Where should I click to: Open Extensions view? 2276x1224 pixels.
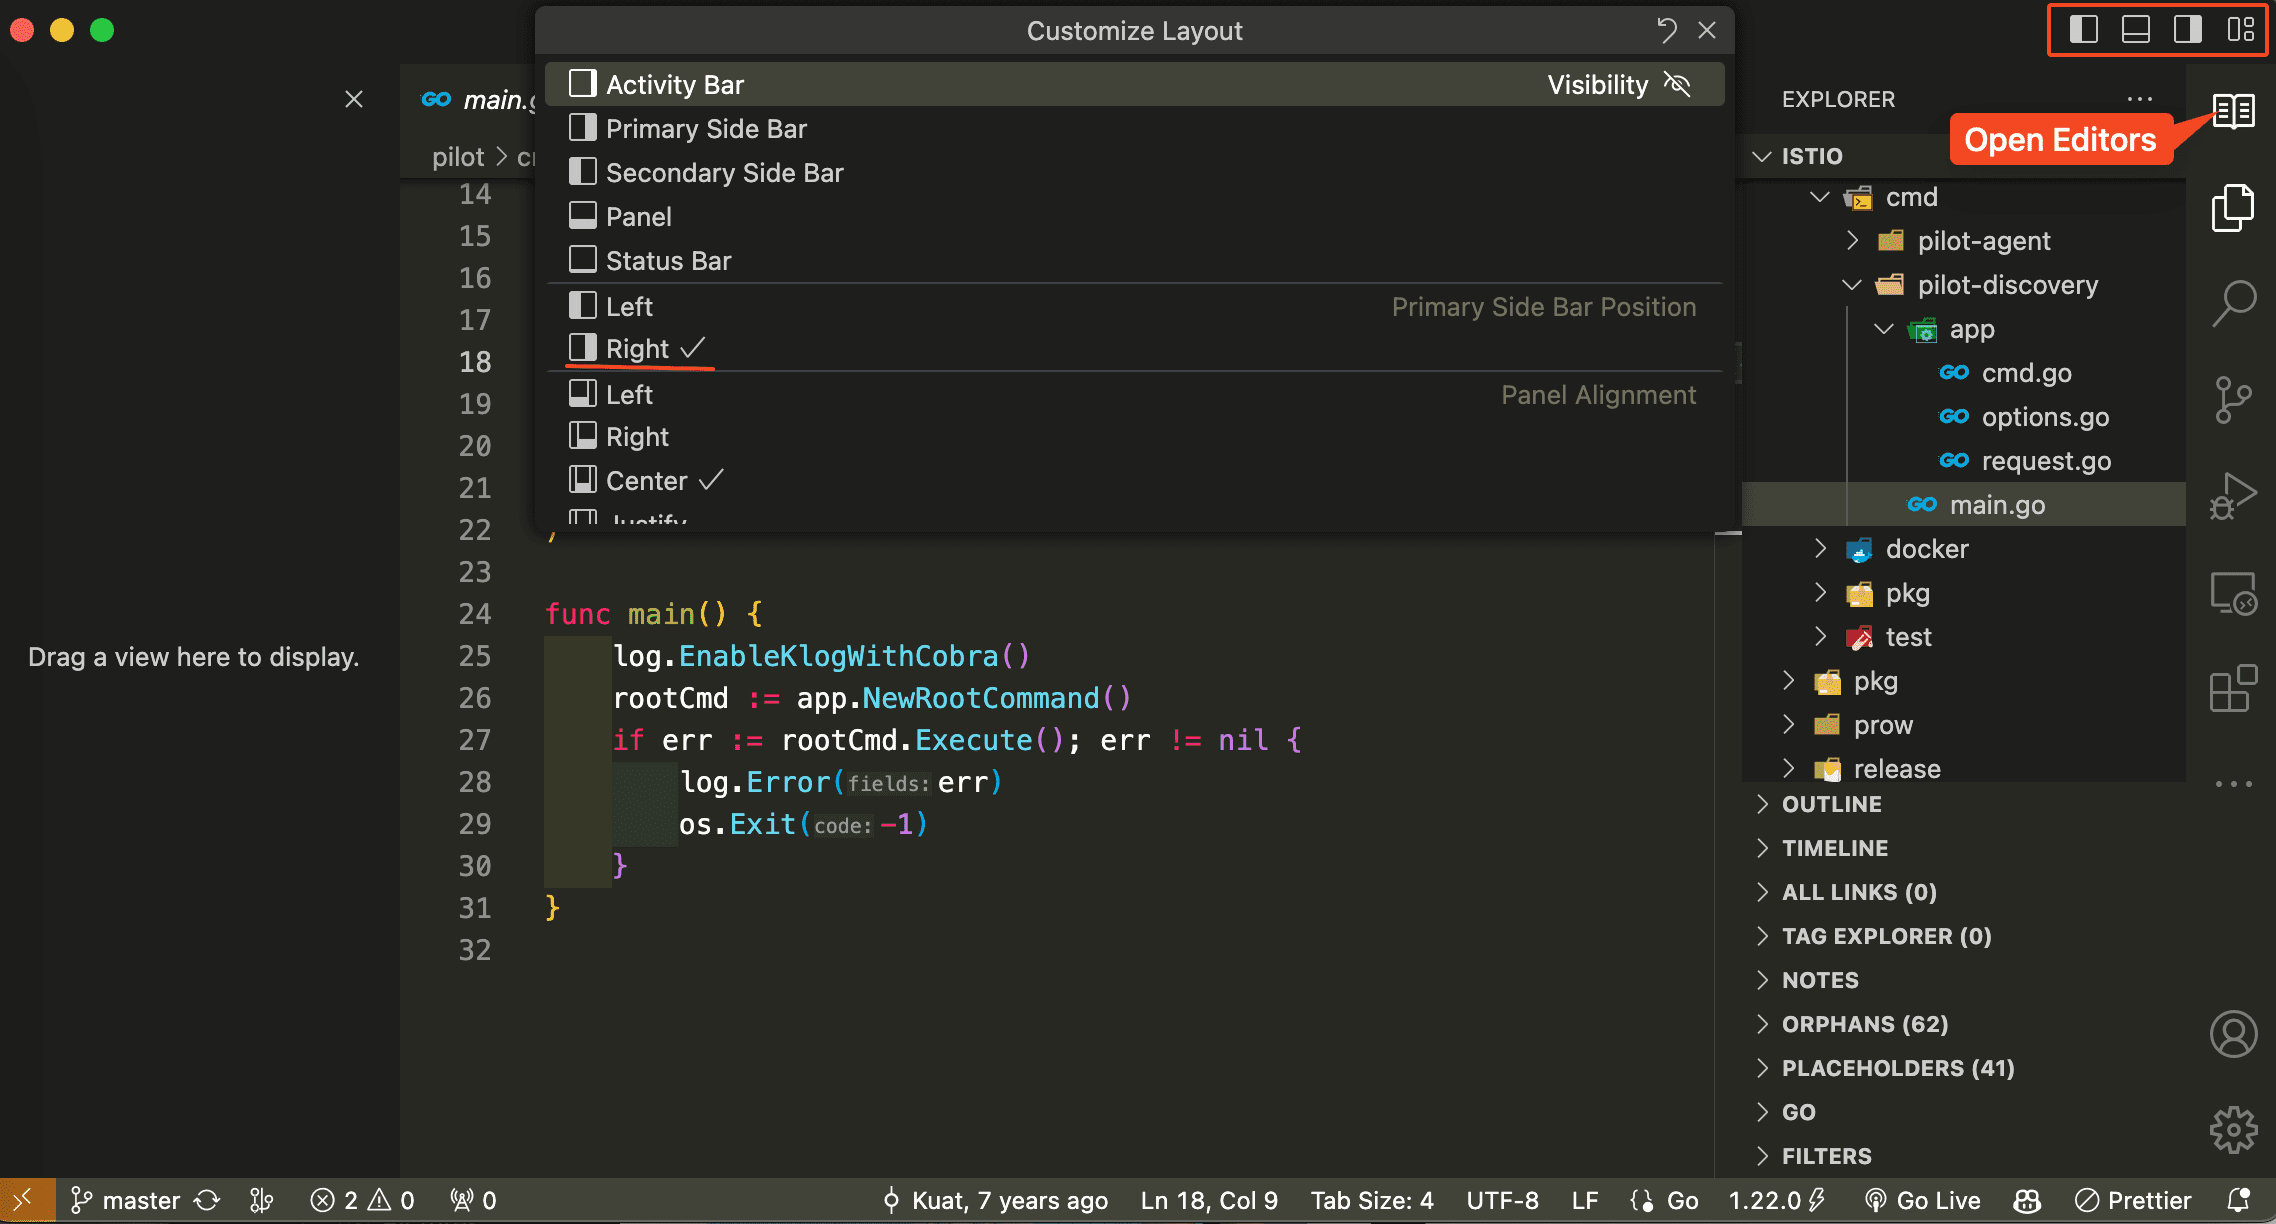click(2233, 688)
